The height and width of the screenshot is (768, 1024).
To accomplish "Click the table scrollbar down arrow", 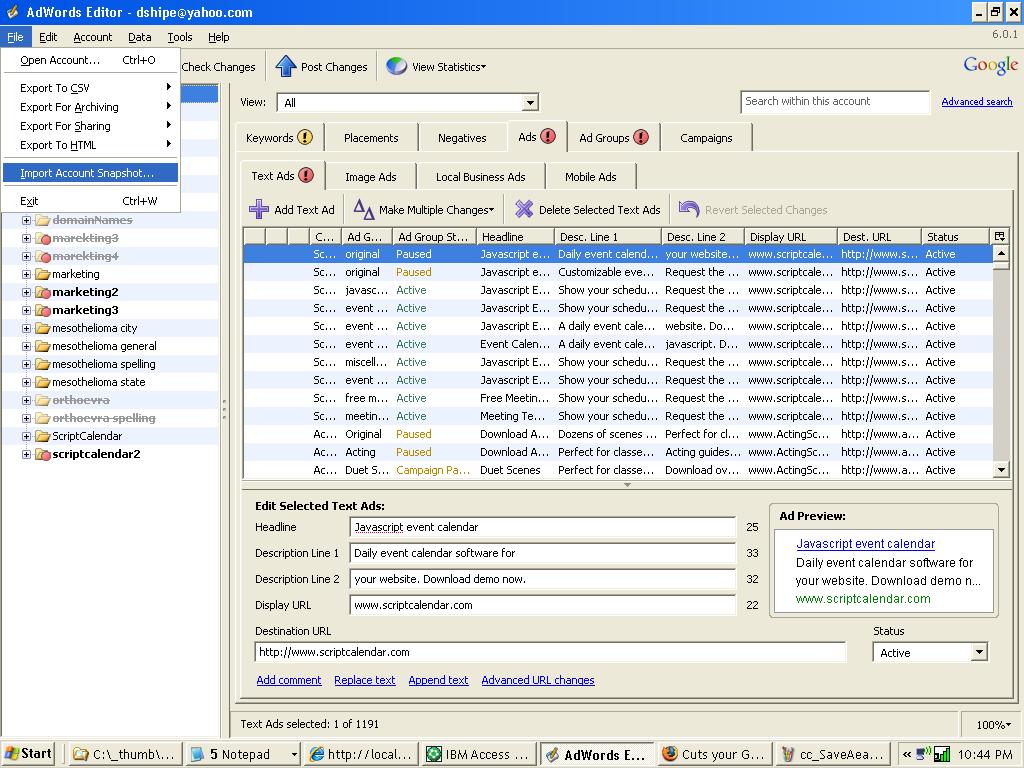I will [x=1000, y=469].
